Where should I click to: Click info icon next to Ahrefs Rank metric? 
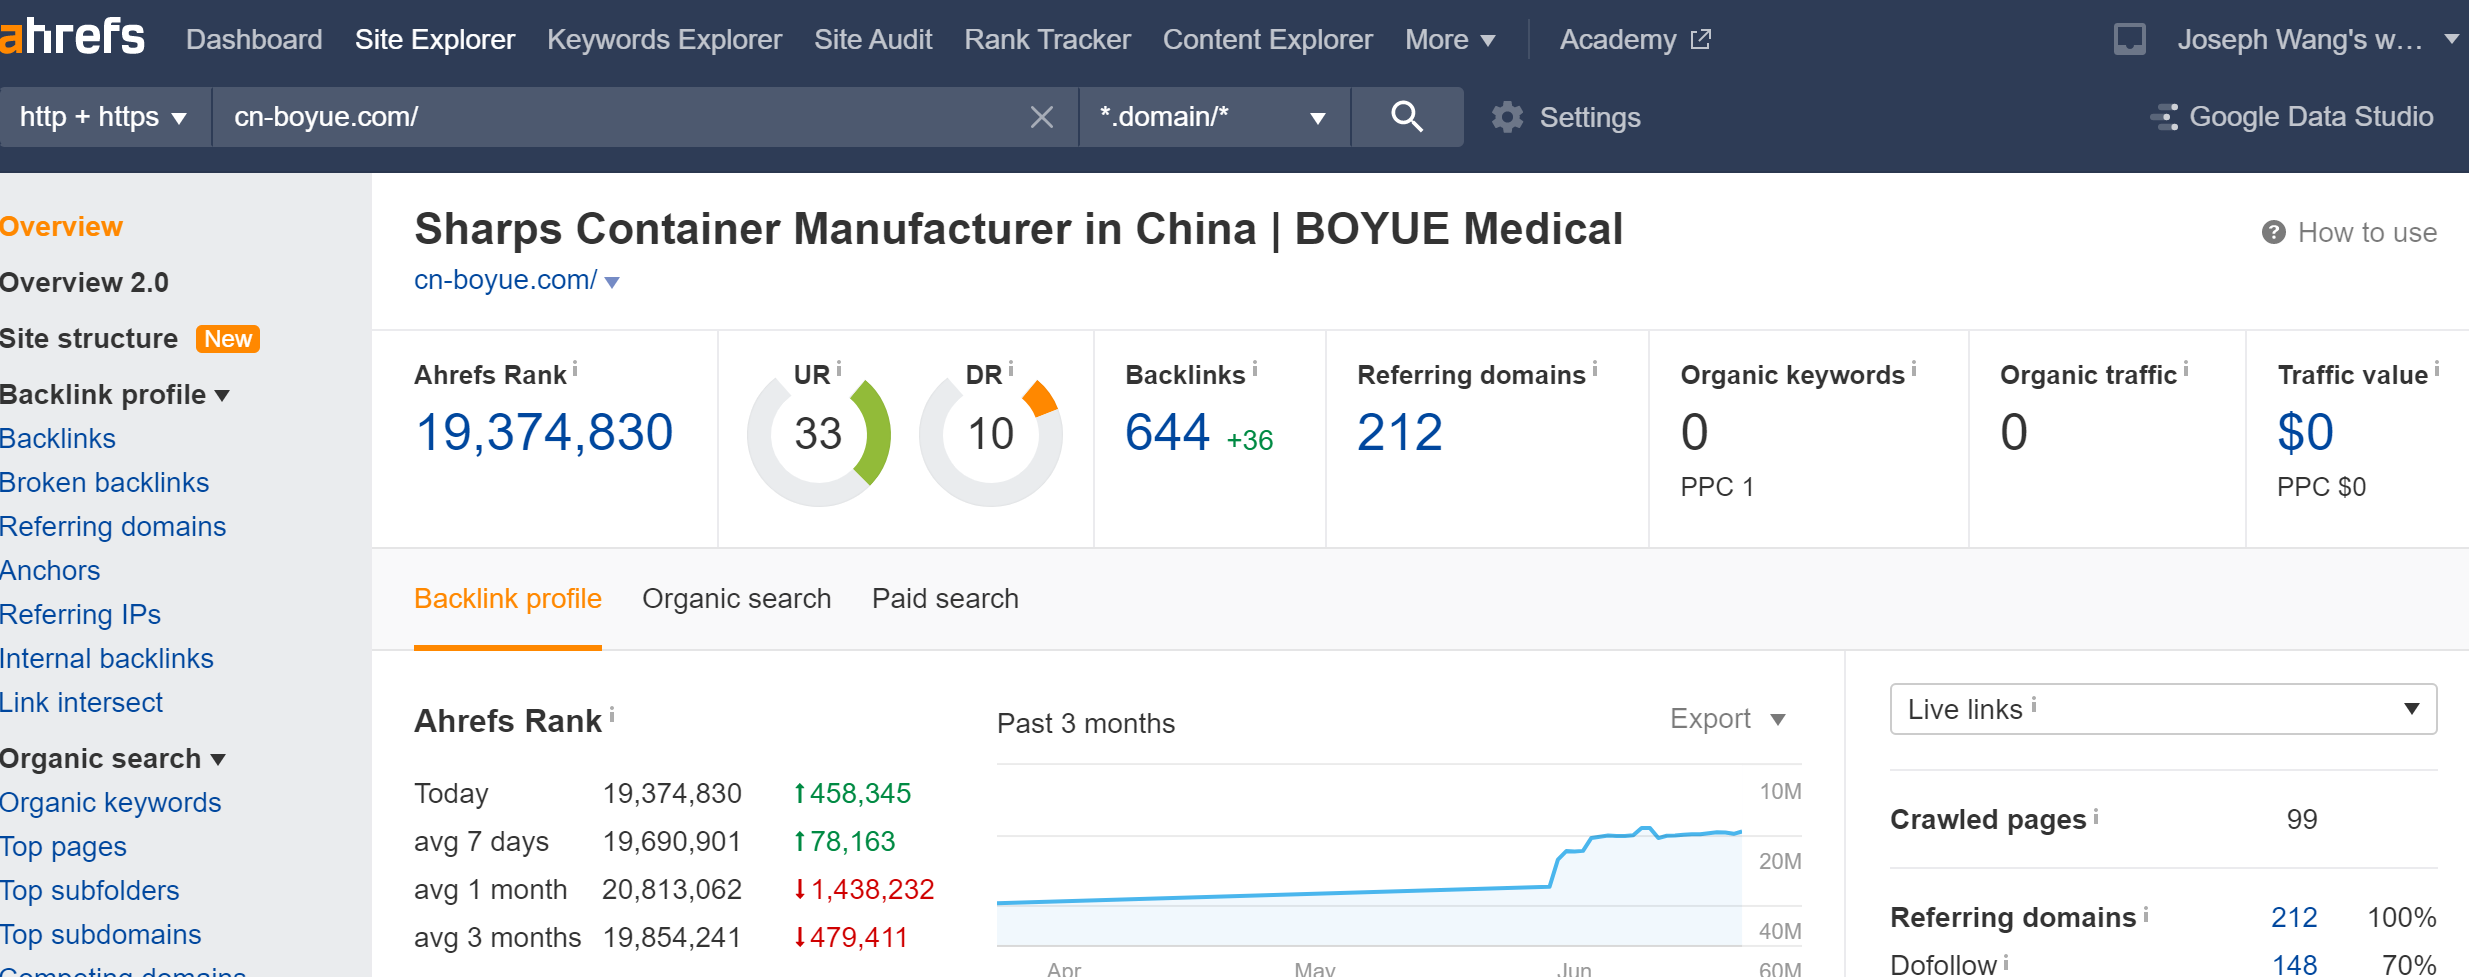coord(575,369)
